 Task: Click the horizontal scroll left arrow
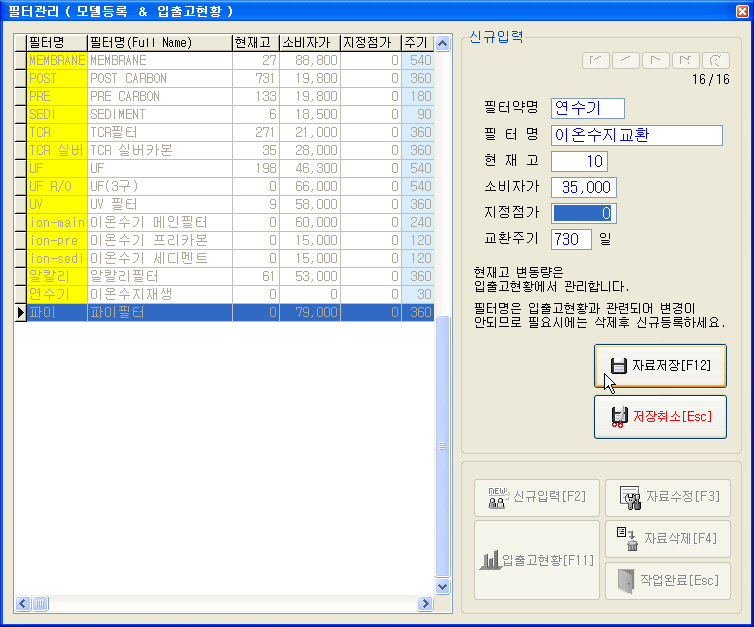click(x=23, y=603)
